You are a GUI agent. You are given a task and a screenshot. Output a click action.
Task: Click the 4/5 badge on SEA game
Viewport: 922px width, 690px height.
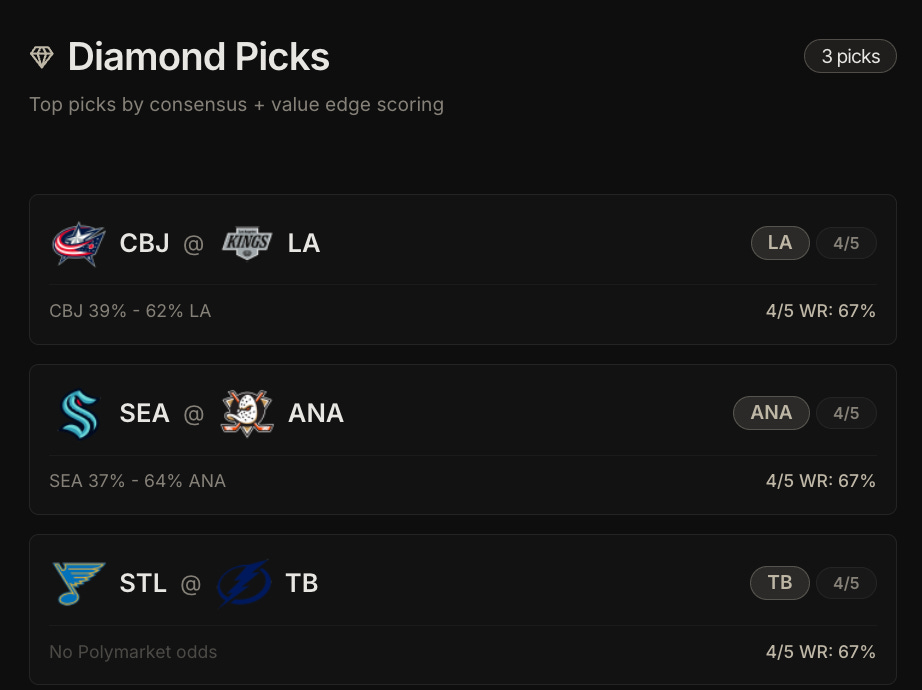tap(846, 414)
